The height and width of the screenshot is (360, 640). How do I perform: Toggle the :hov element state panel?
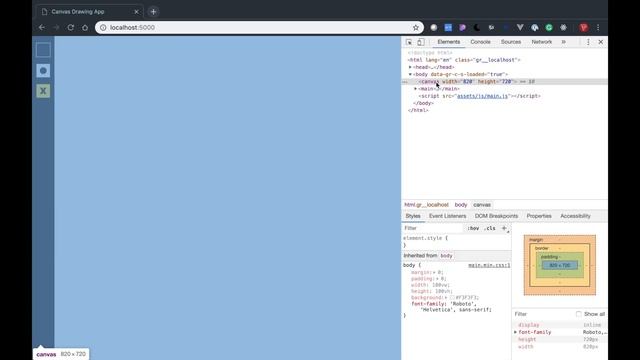click(473, 228)
